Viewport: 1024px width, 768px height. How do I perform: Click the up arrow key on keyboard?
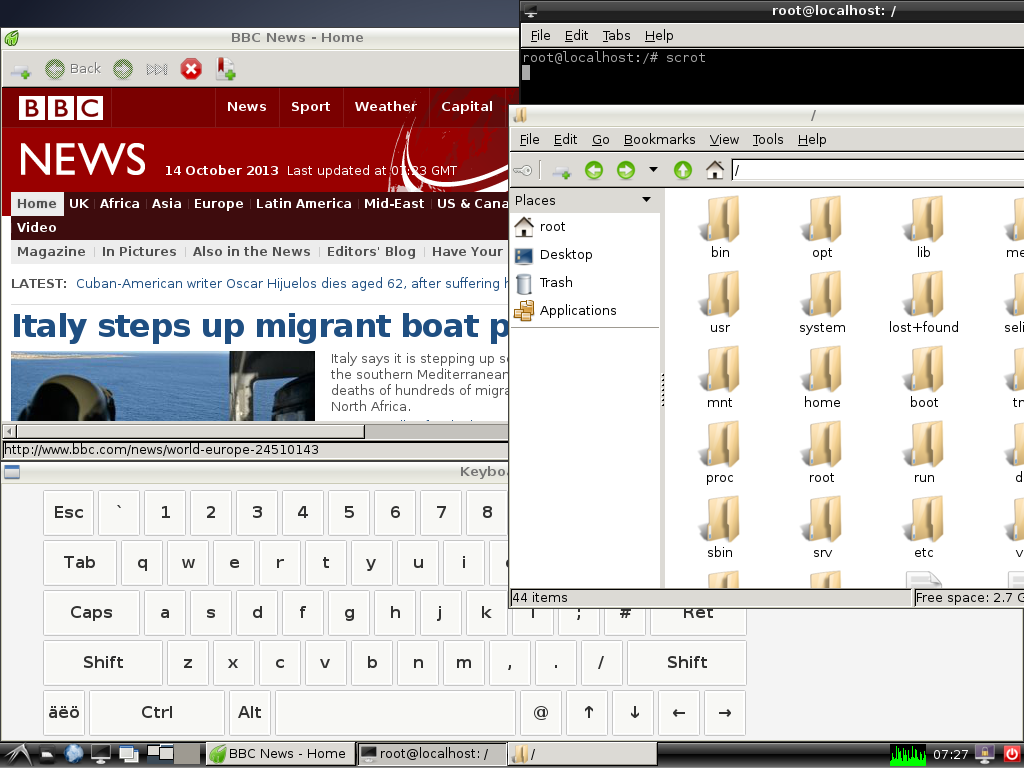click(588, 712)
